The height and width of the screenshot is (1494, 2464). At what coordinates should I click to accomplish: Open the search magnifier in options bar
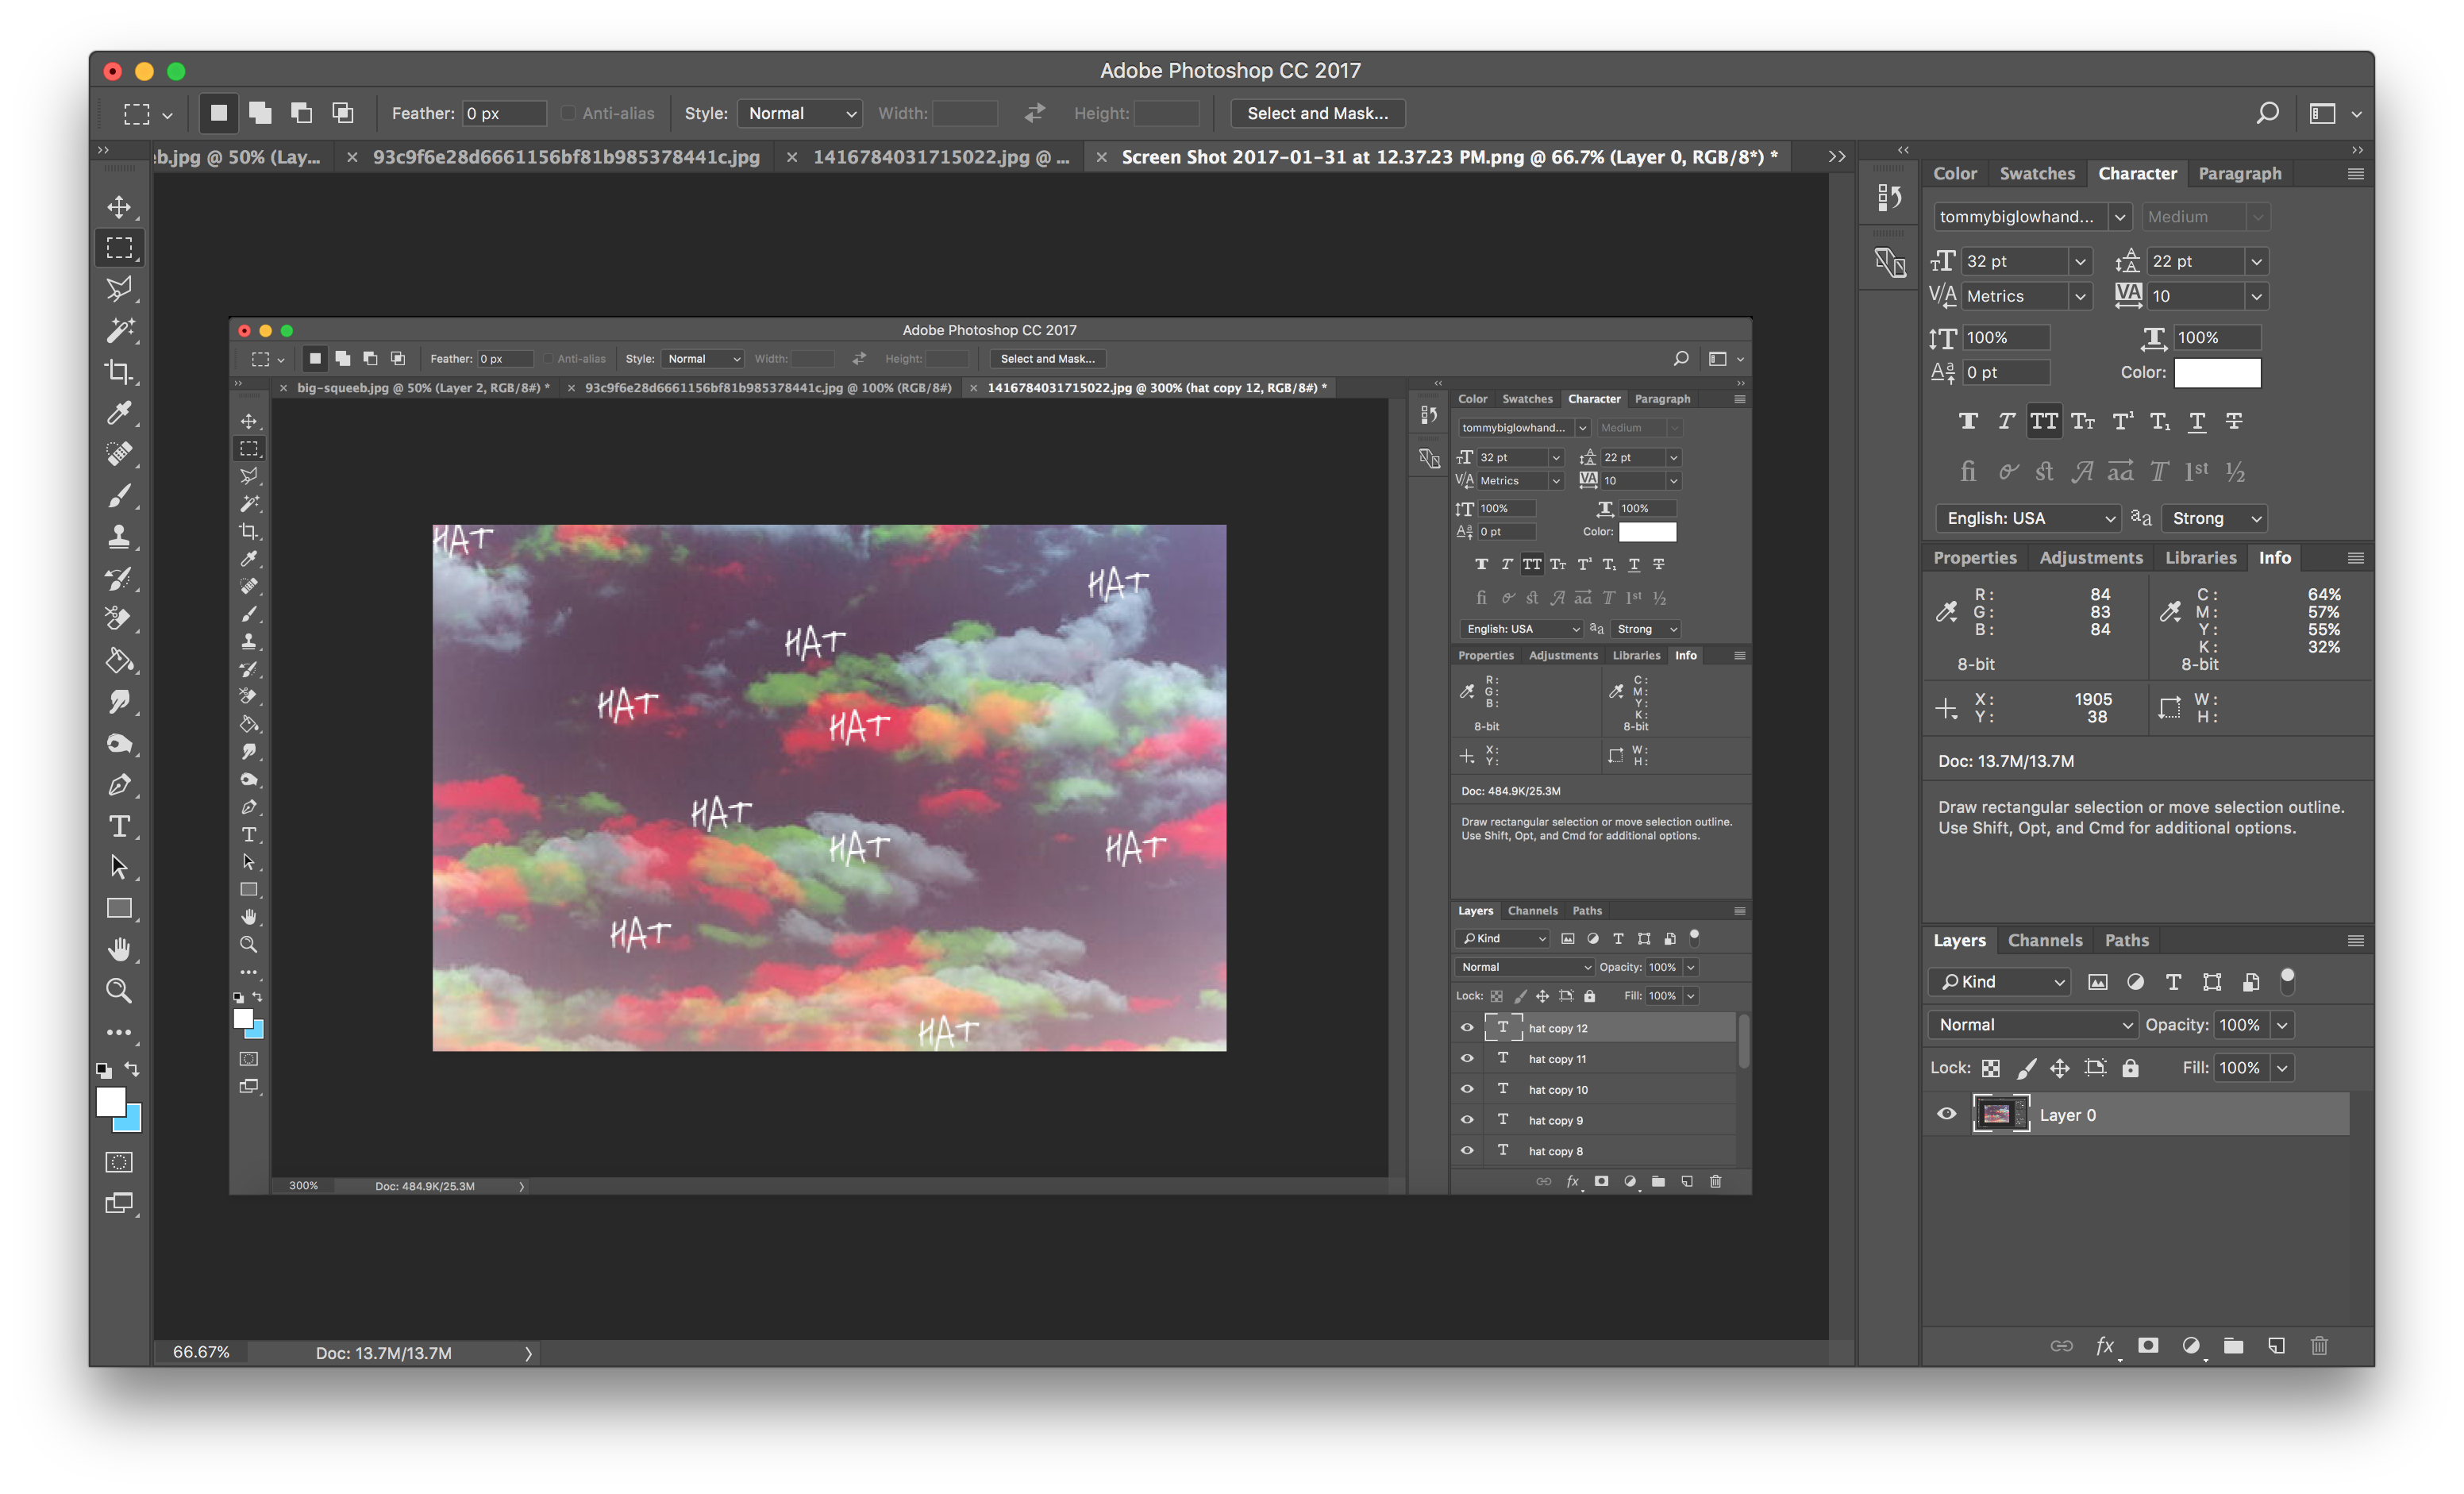pyautogui.click(x=2268, y=113)
